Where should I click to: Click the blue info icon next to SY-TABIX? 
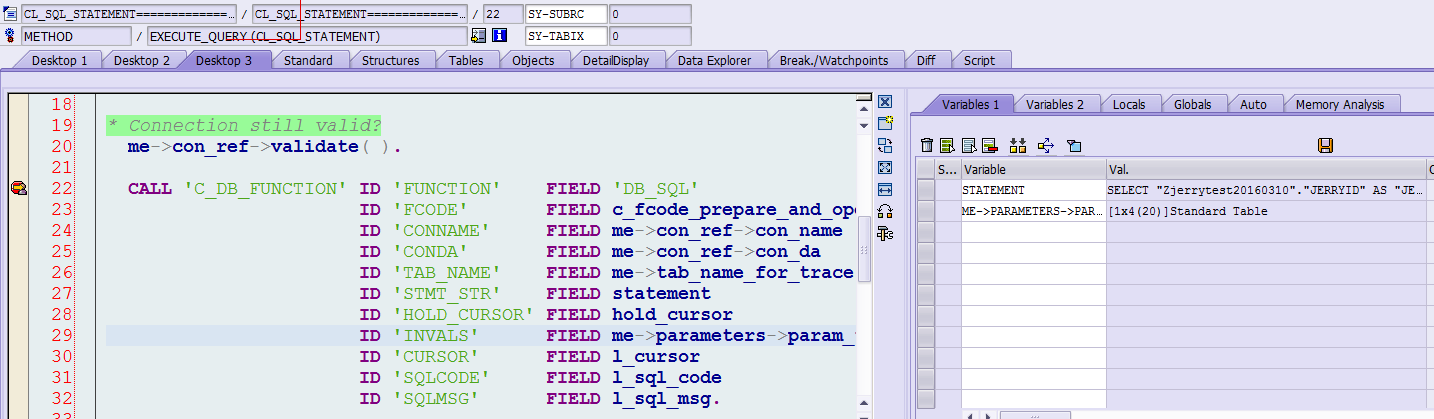500,36
